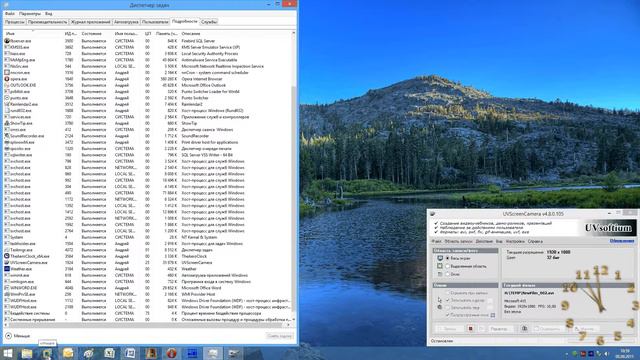Click the nncron.exe process icon

pos(7,73)
